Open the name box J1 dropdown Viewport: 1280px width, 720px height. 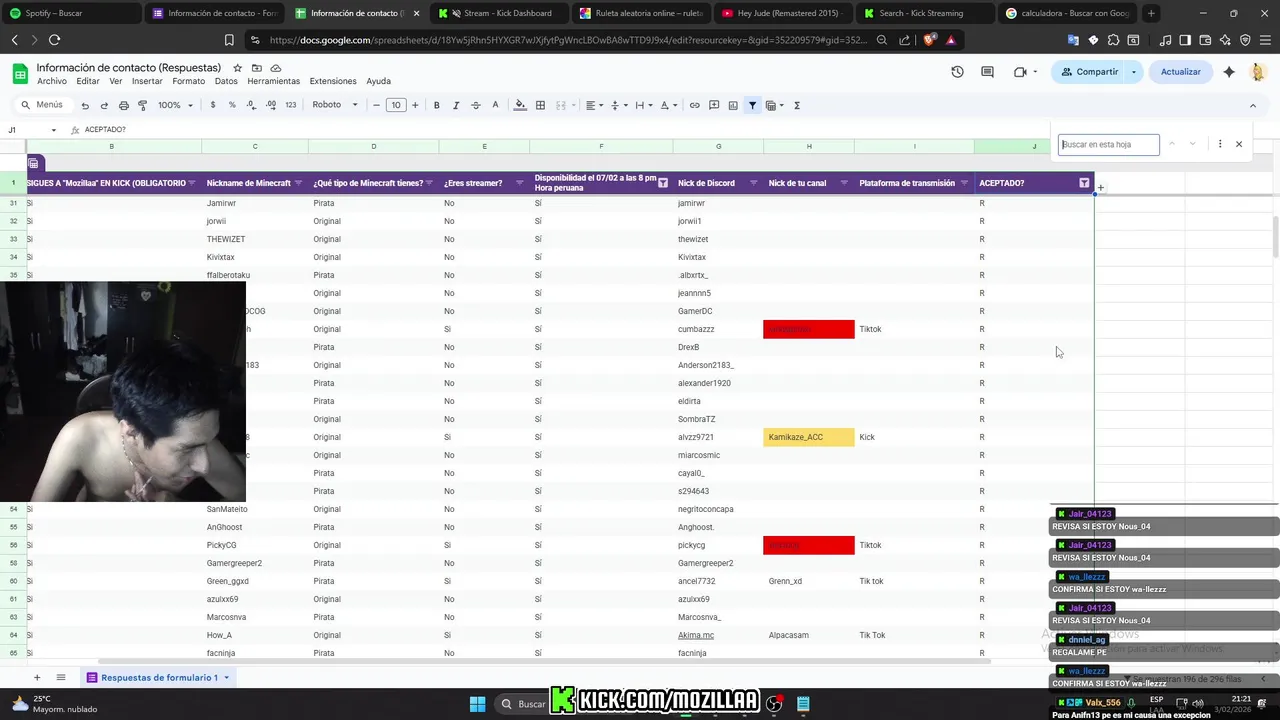tap(54, 130)
